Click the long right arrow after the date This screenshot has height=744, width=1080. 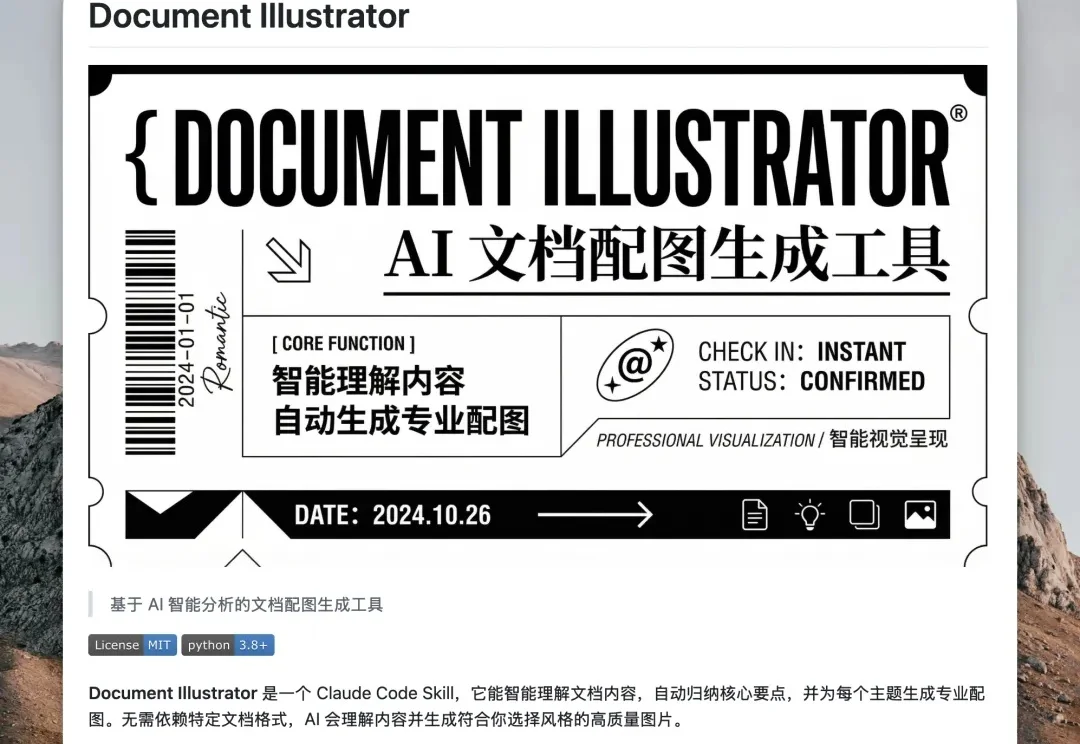coord(594,515)
